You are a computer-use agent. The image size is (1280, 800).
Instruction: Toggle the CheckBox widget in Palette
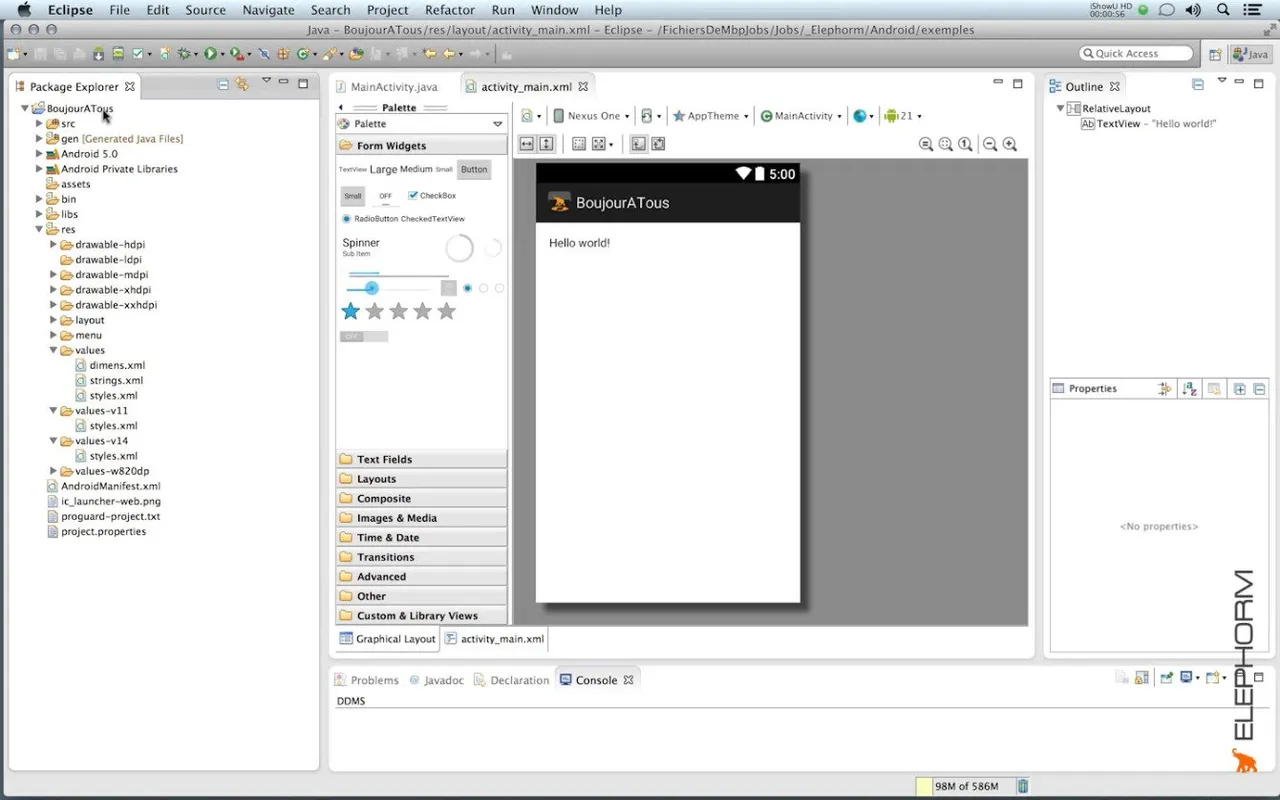[432, 196]
